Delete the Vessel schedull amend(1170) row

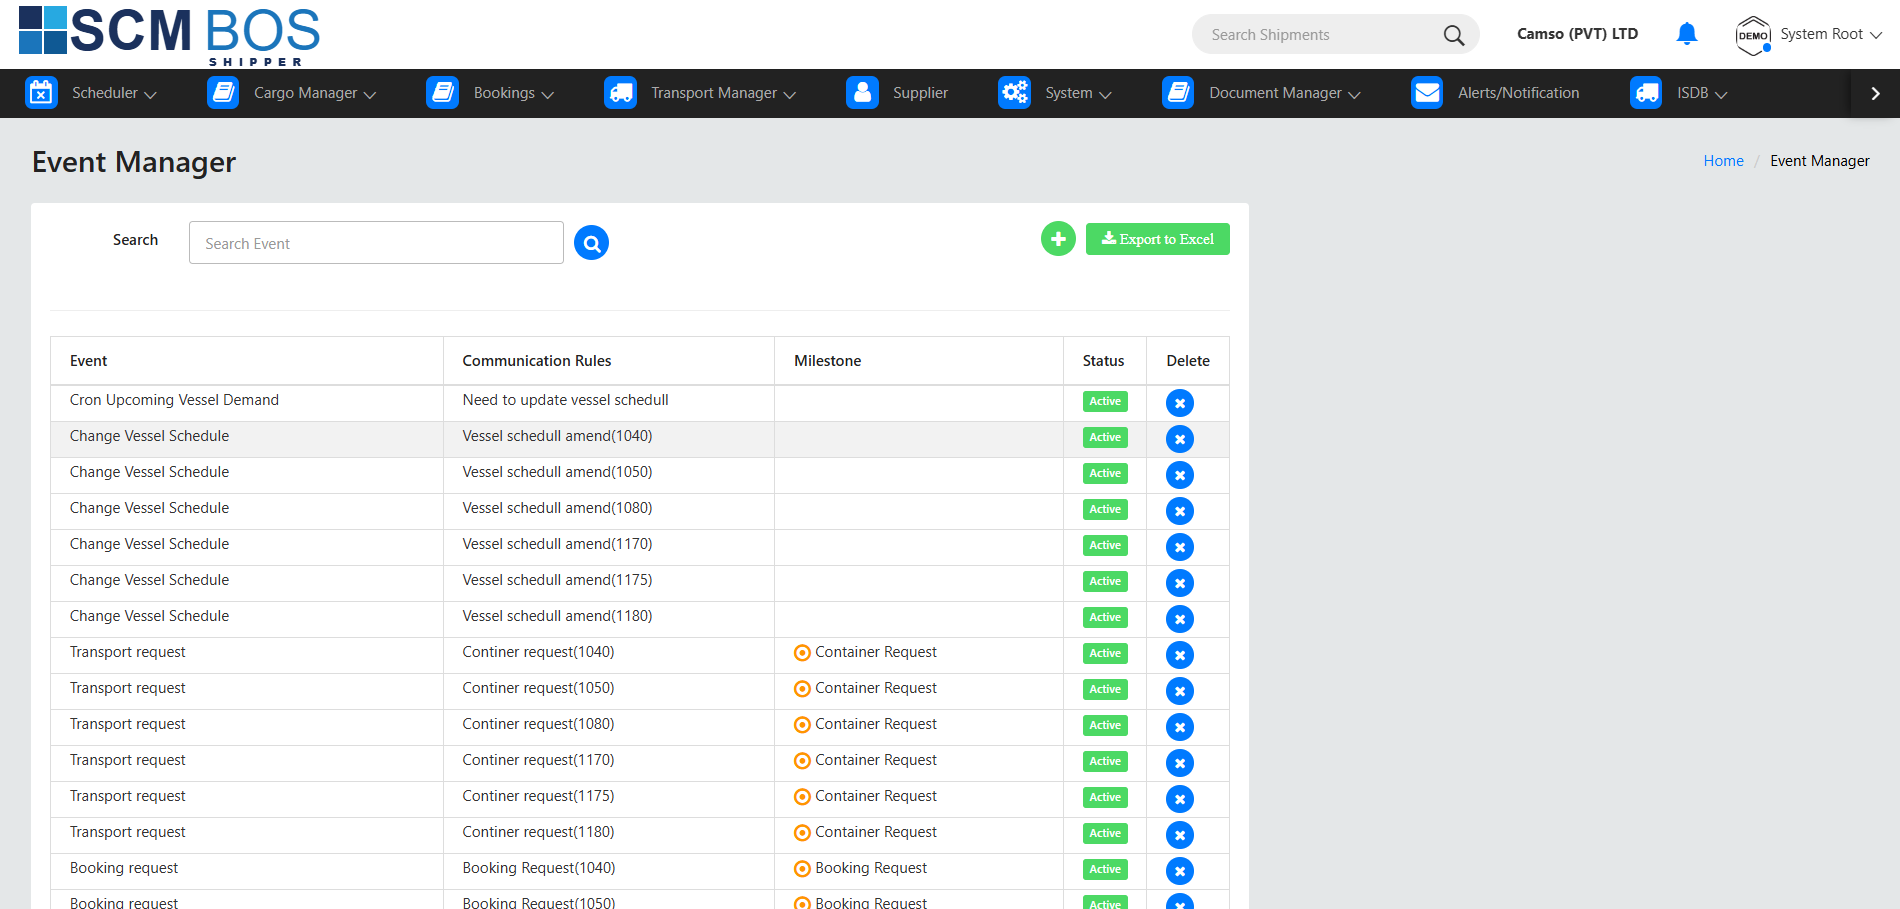pyautogui.click(x=1180, y=547)
